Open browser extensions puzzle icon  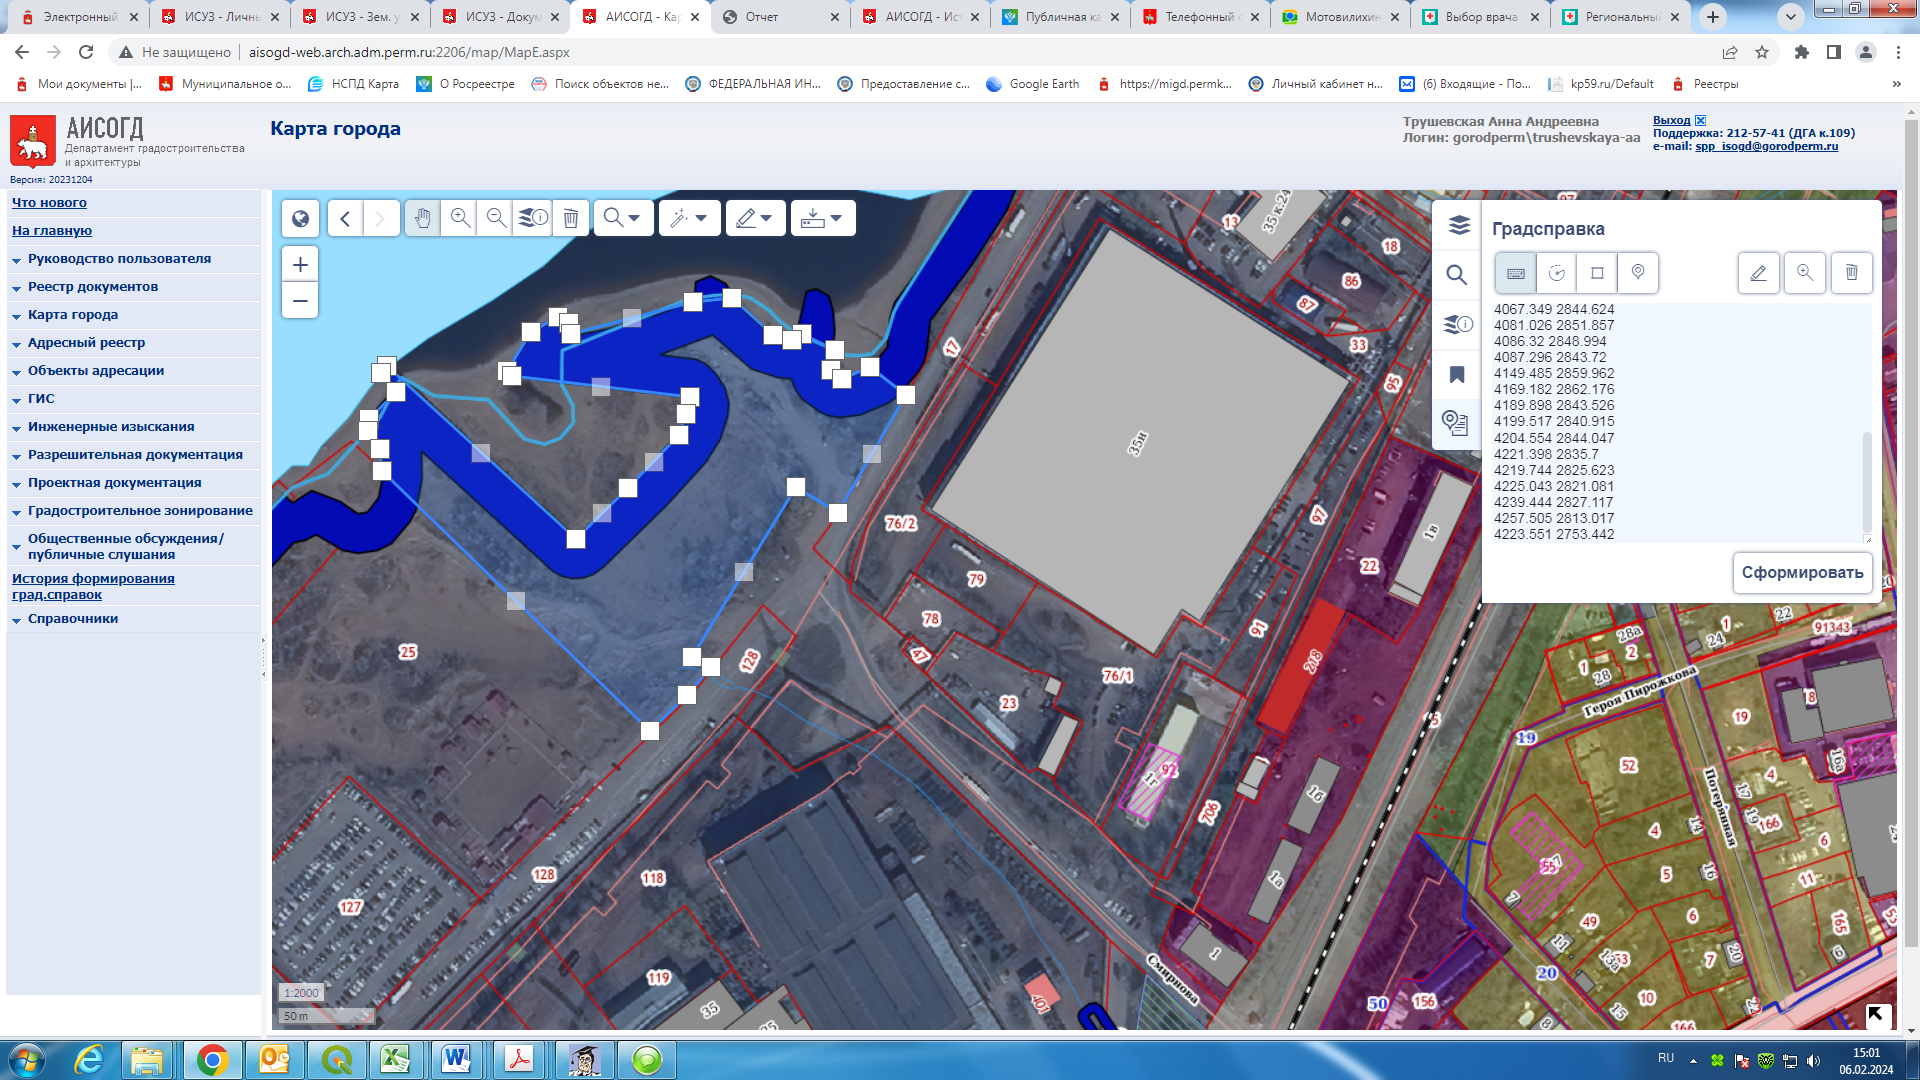[x=1802, y=52]
